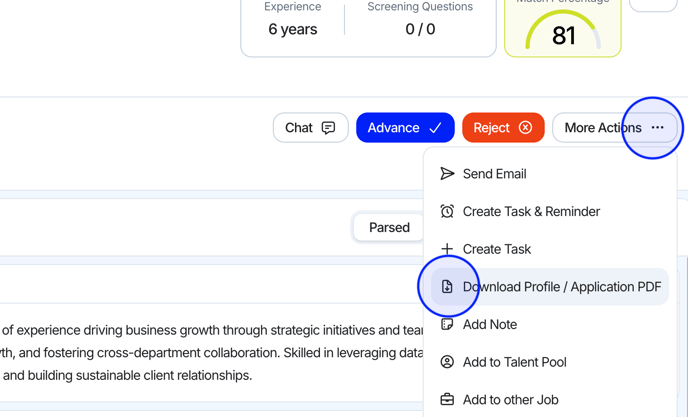Image resolution: width=688 pixels, height=417 pixels.
Task: Click the person icon for Talent Pool
Action: point(447,362)
